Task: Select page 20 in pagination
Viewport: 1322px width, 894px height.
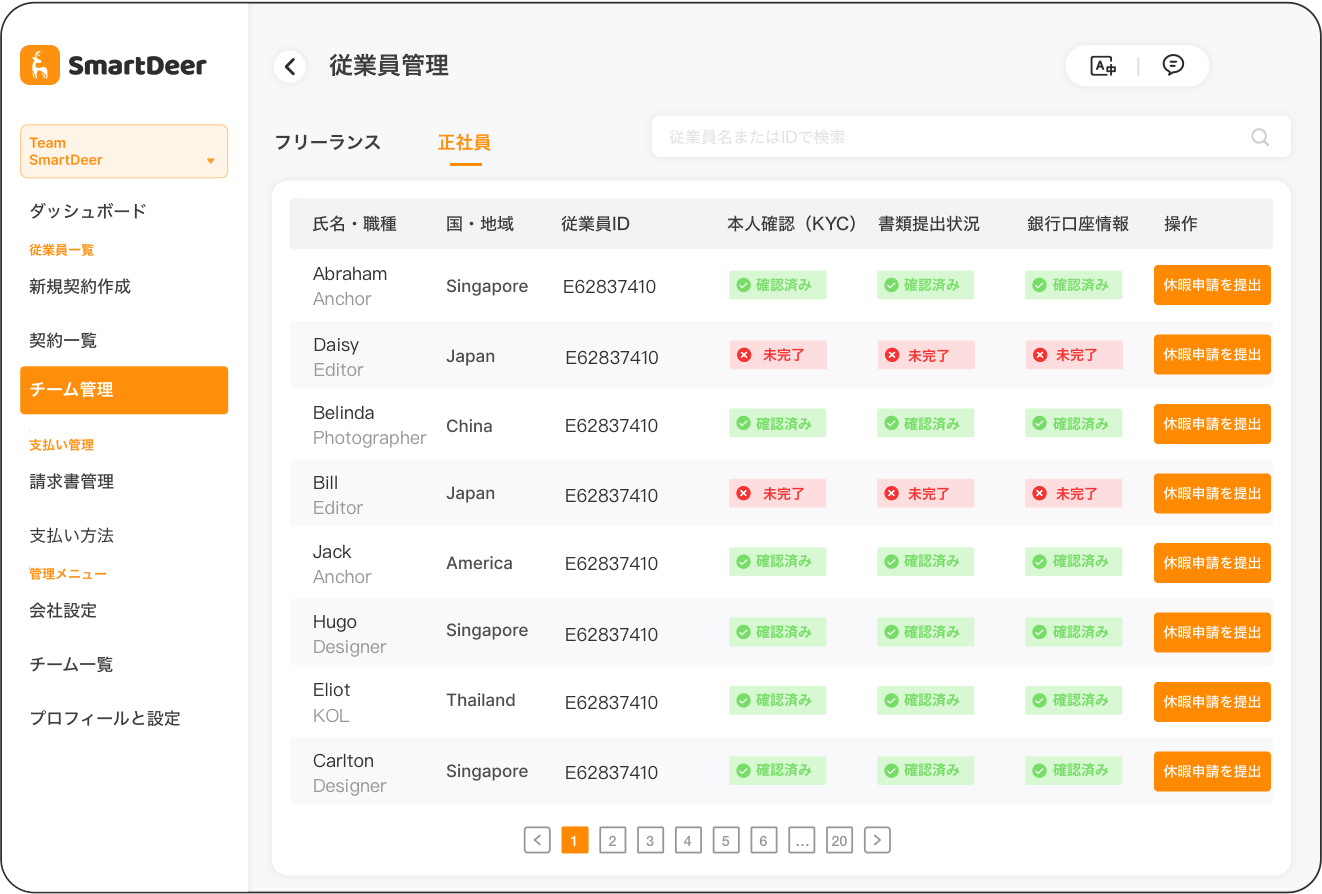Action: pyautogui.click(x=839, y=840)
